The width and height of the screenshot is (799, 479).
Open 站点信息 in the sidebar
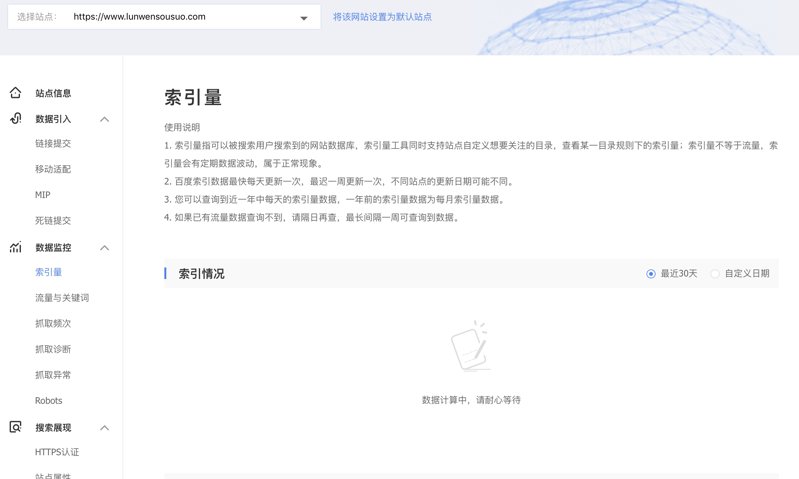(x=53, y=93)
